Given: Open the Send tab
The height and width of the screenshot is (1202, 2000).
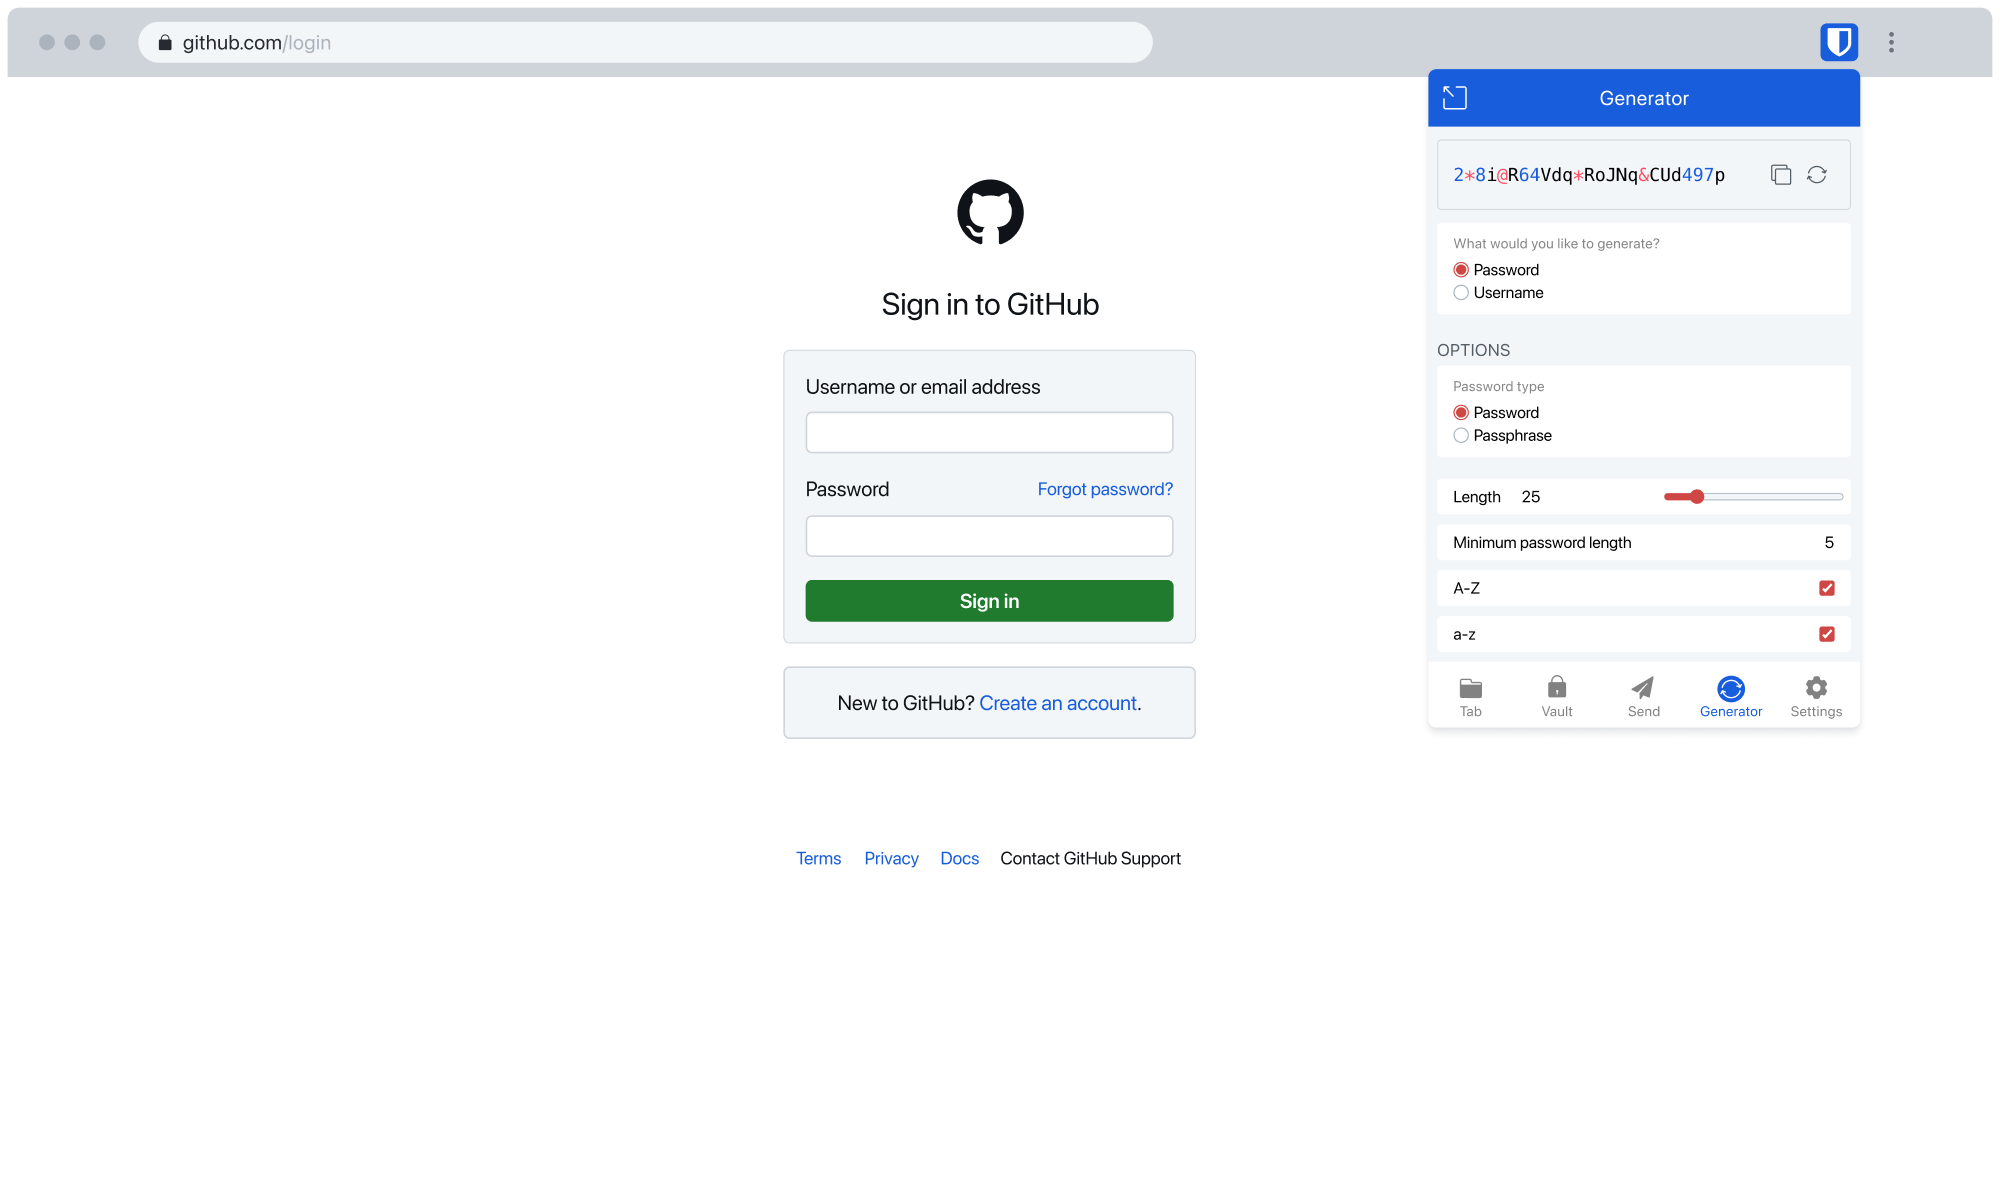Looking at the screenshot, I should (1643, 697).
